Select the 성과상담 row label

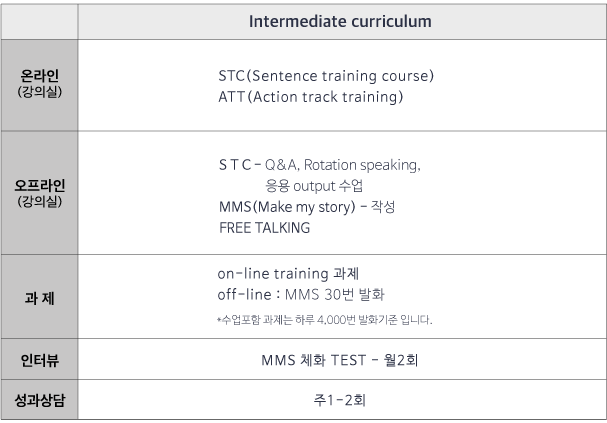[39, 400]
